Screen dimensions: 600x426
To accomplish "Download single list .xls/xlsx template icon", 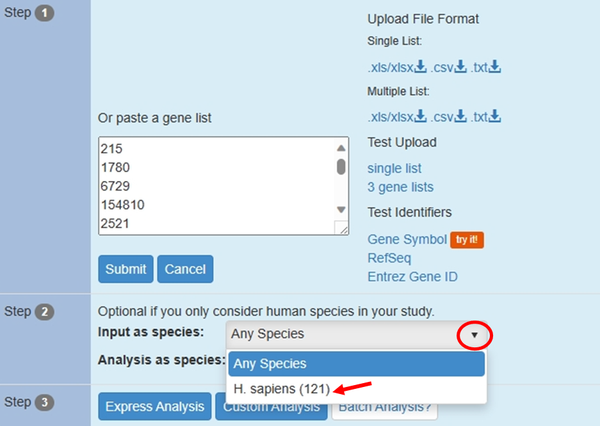I will click(421, 67).
